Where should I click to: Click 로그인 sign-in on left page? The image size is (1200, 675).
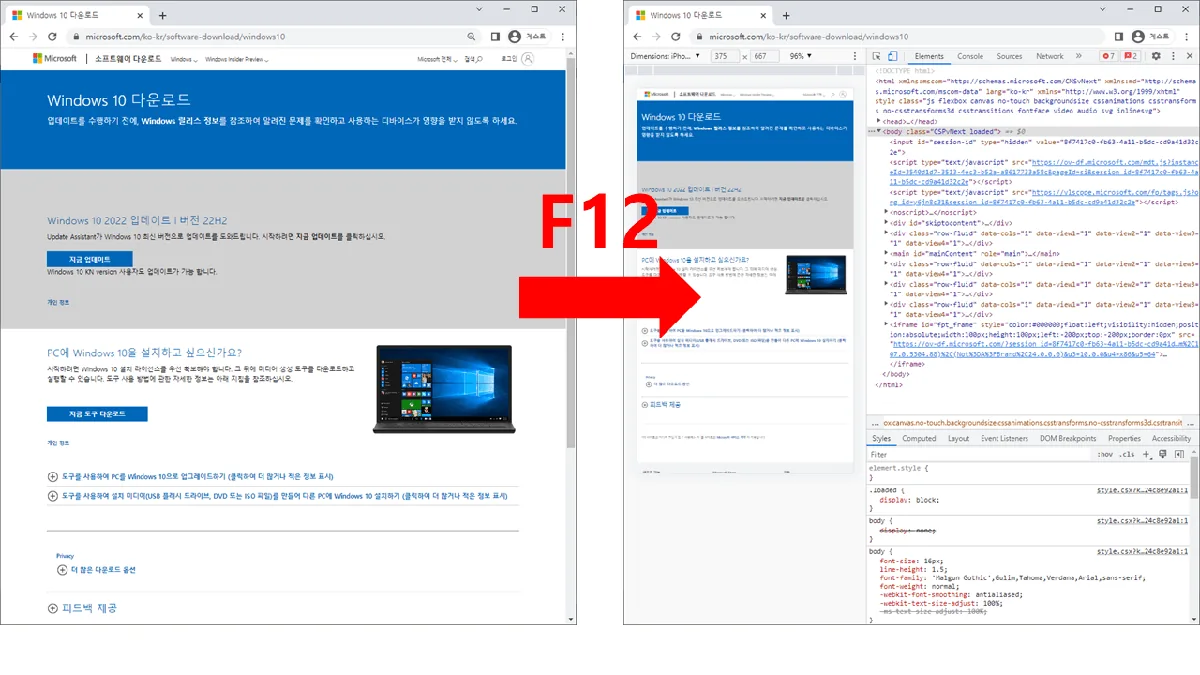(517, 60)
